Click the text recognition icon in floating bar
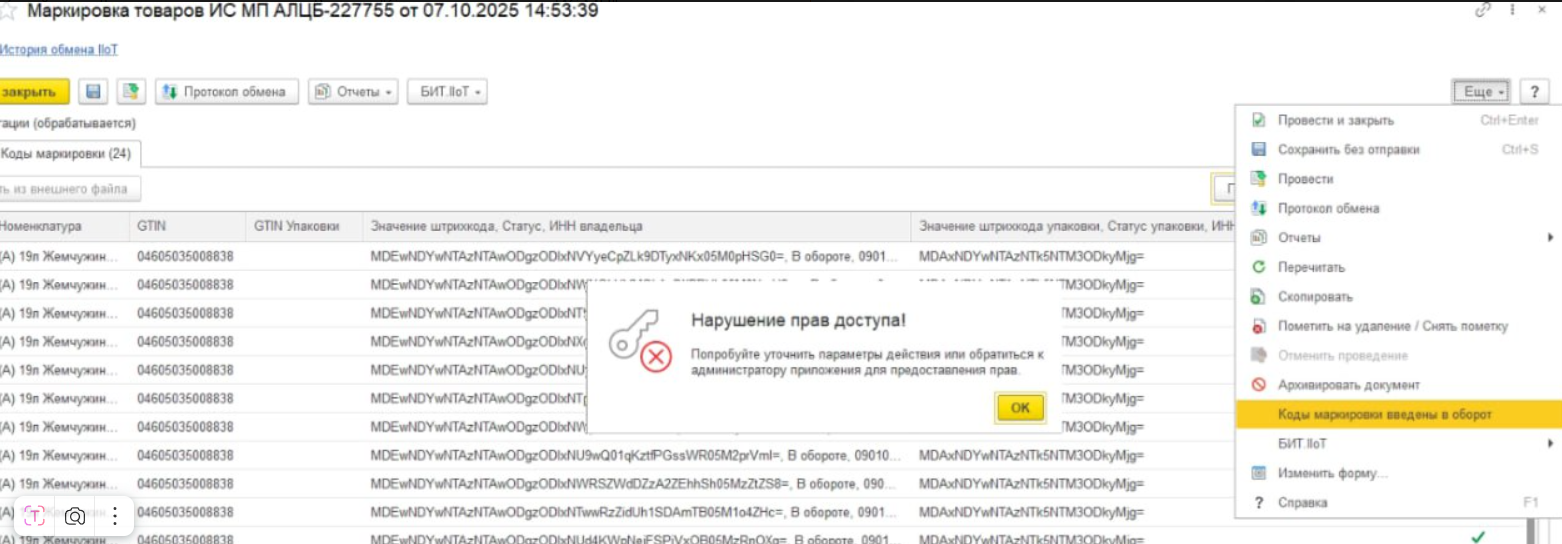Image resolution: width=1562 pixels, height=544 pixels. tap(34, 516)
